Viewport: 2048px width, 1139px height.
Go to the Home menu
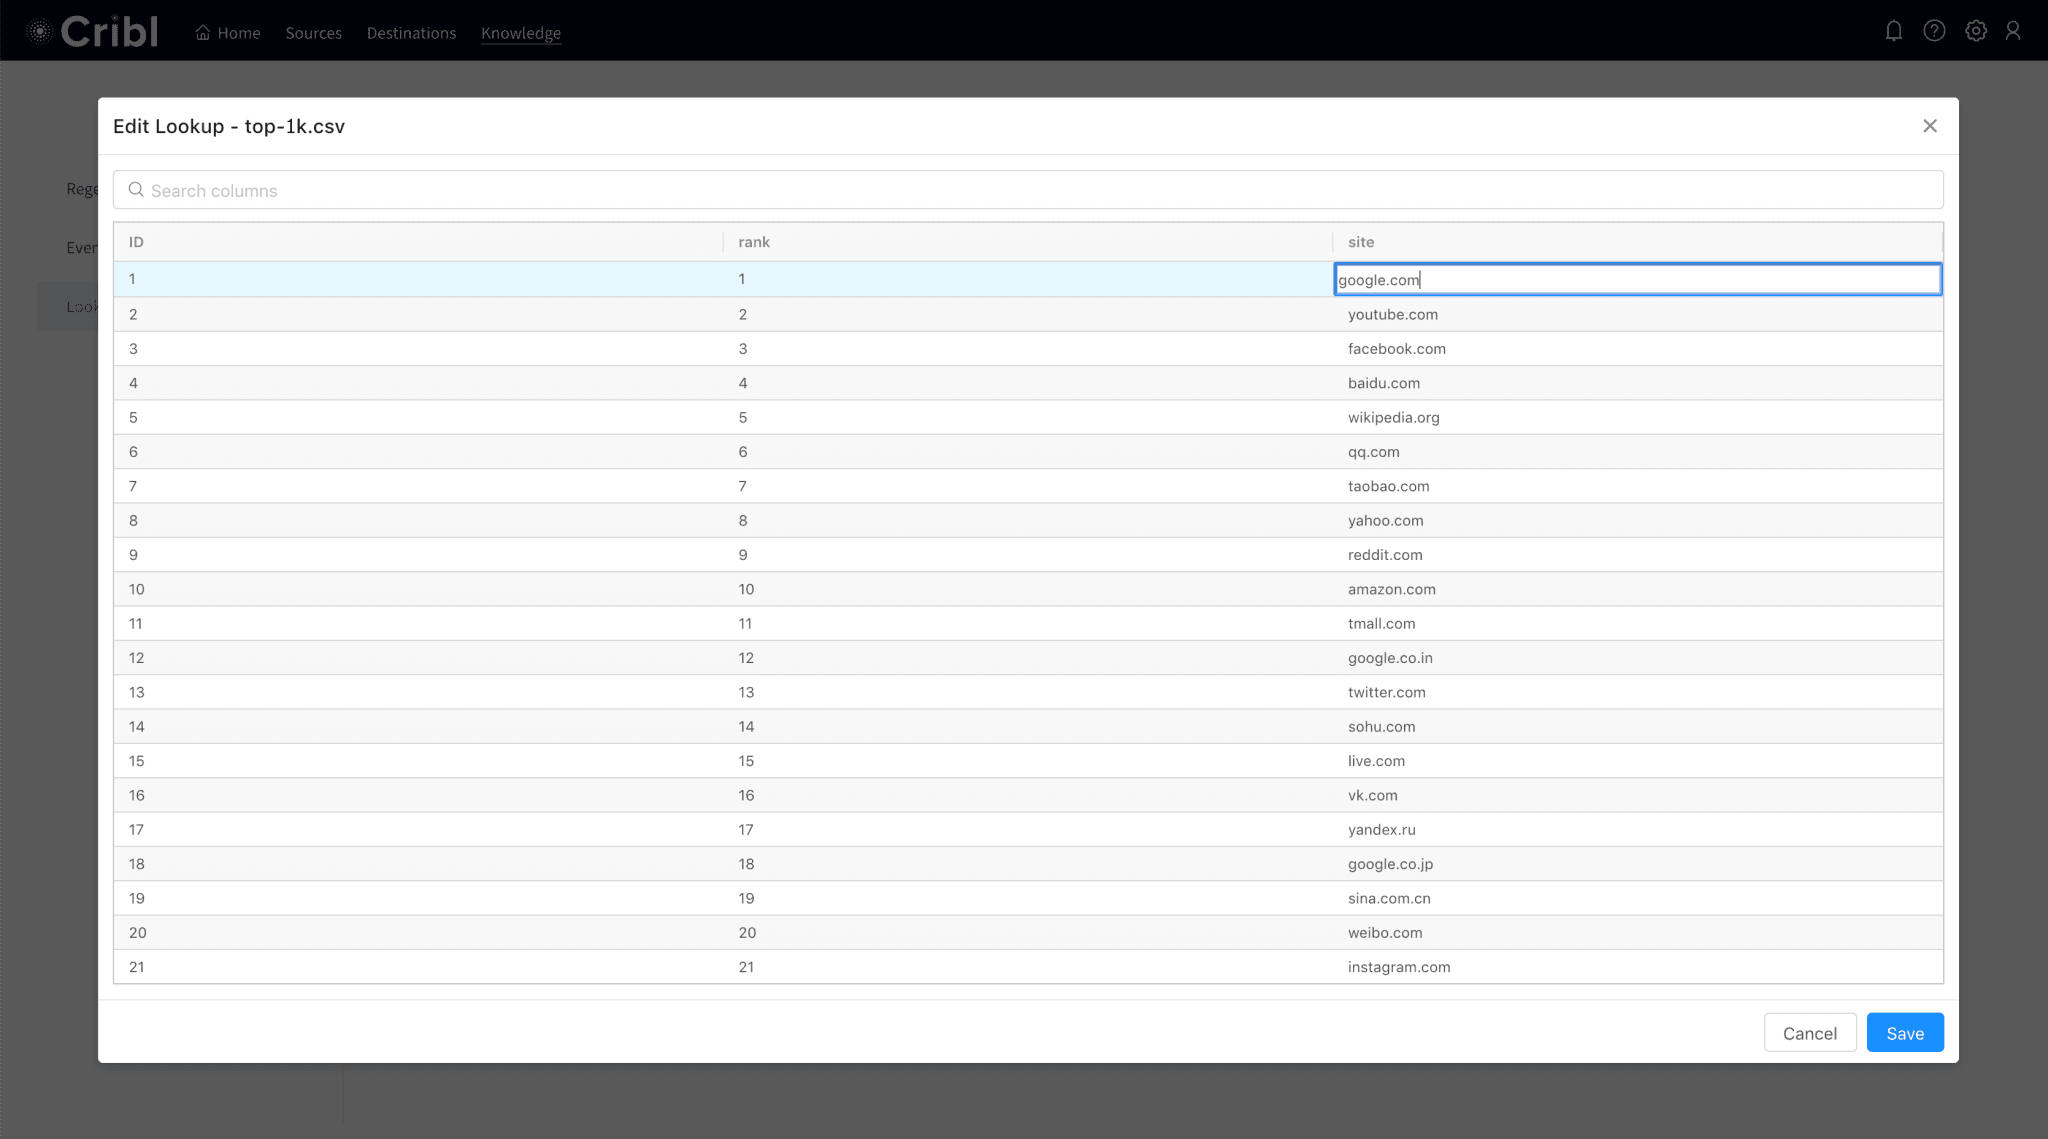pos(228,33)
